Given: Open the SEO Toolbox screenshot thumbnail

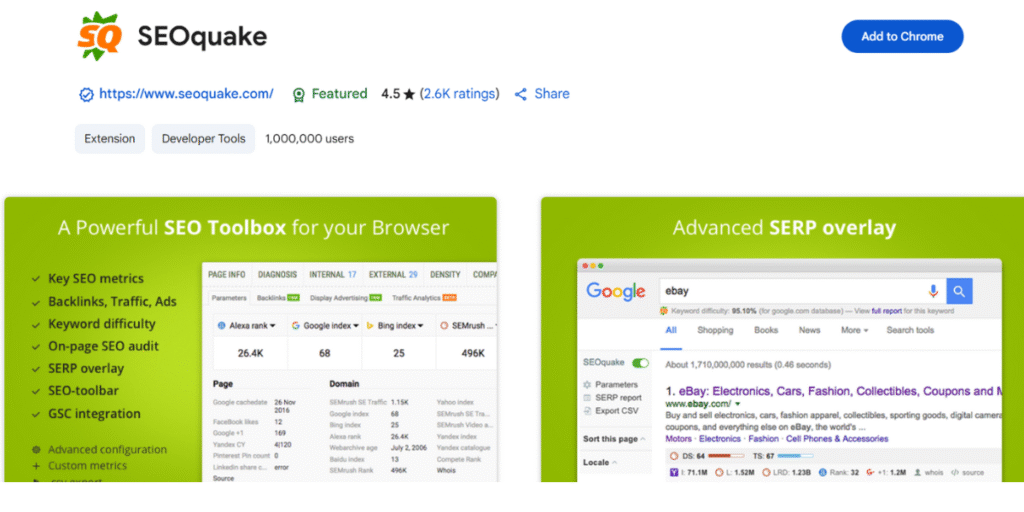Looking at the screenshot, I should (x=251, y=340).
